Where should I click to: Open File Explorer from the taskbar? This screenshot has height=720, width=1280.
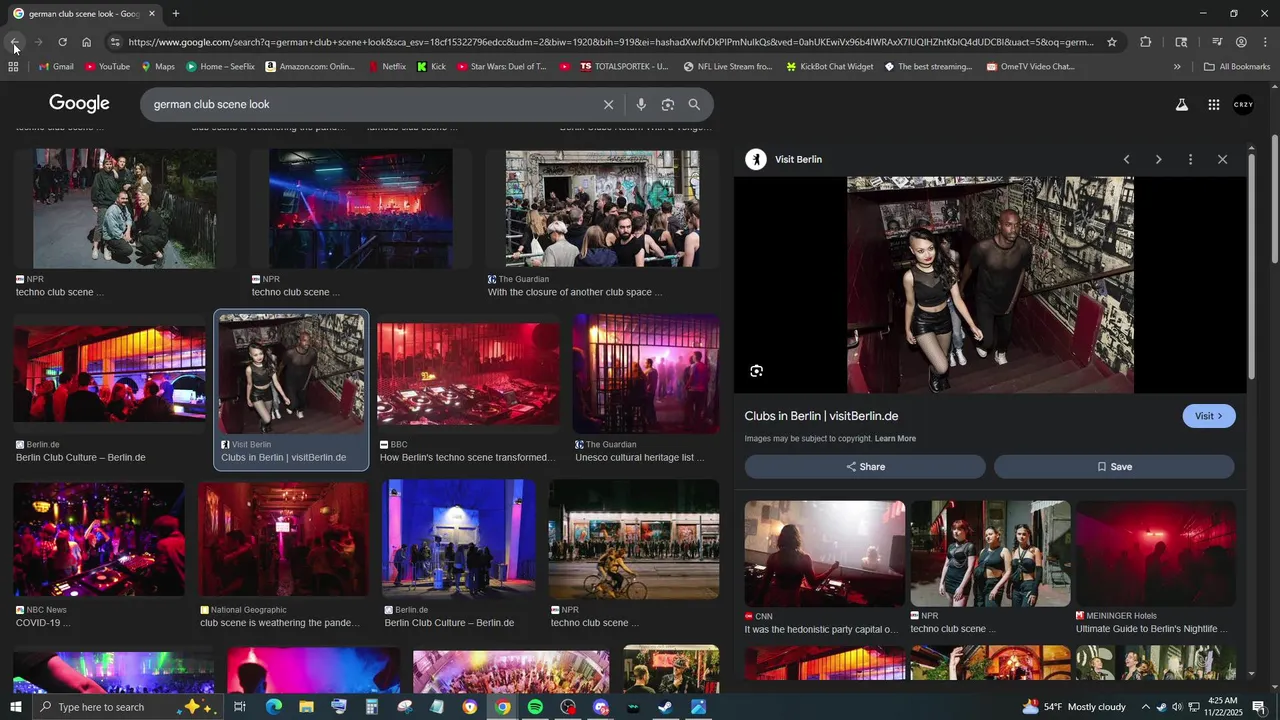(306, 707)
